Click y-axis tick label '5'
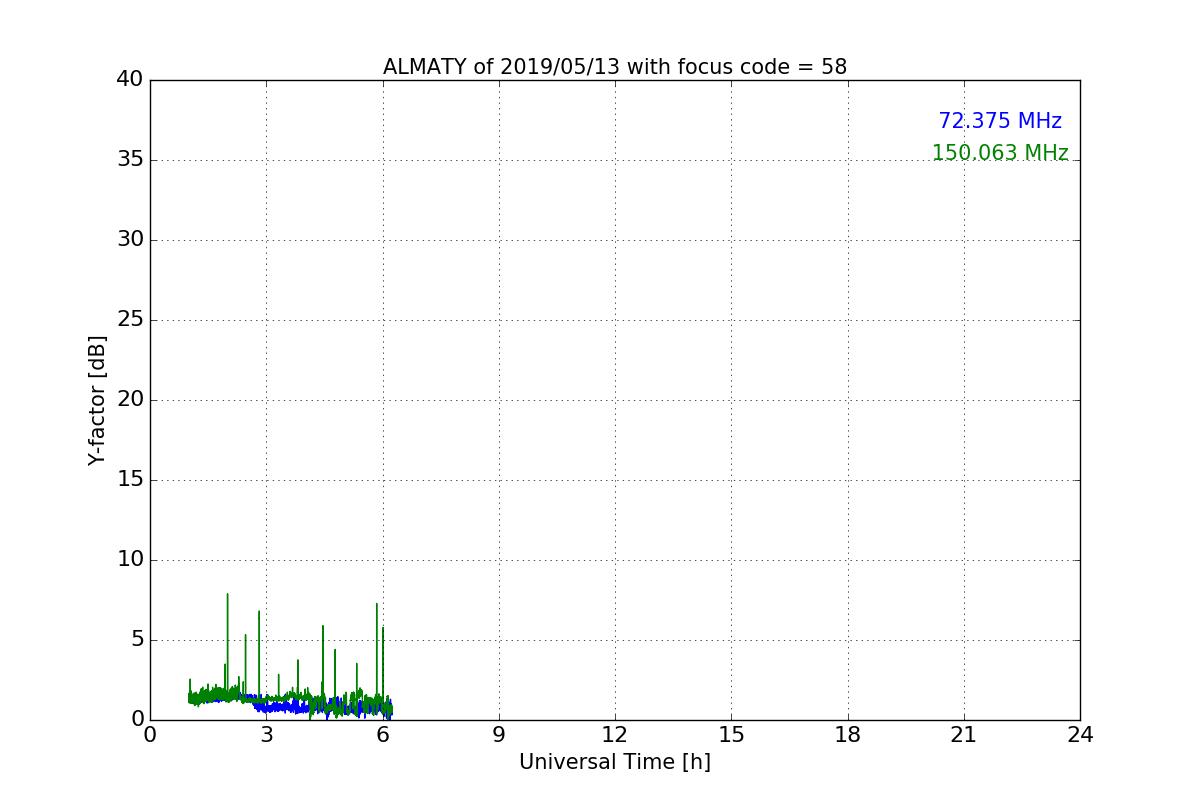 coord(137,640)
